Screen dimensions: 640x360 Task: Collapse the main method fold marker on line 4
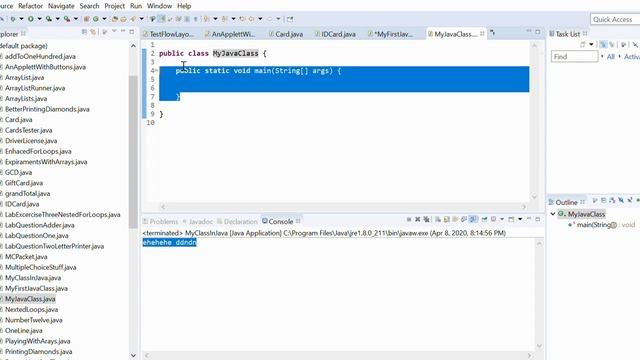tap(157, 71)
